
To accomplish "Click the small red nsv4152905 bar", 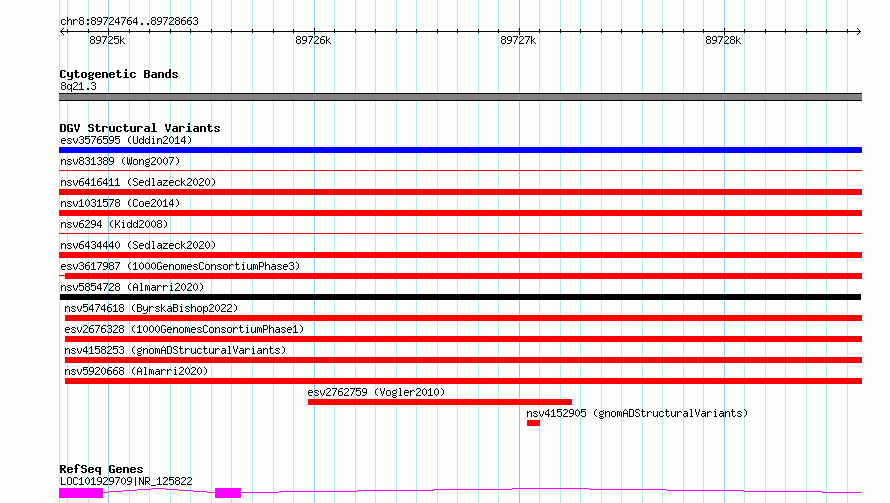I will point(533,423).
